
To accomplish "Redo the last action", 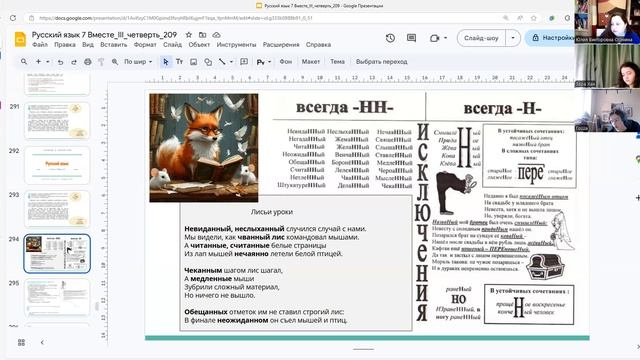I will pyautogui.click(x=74, y=62).
